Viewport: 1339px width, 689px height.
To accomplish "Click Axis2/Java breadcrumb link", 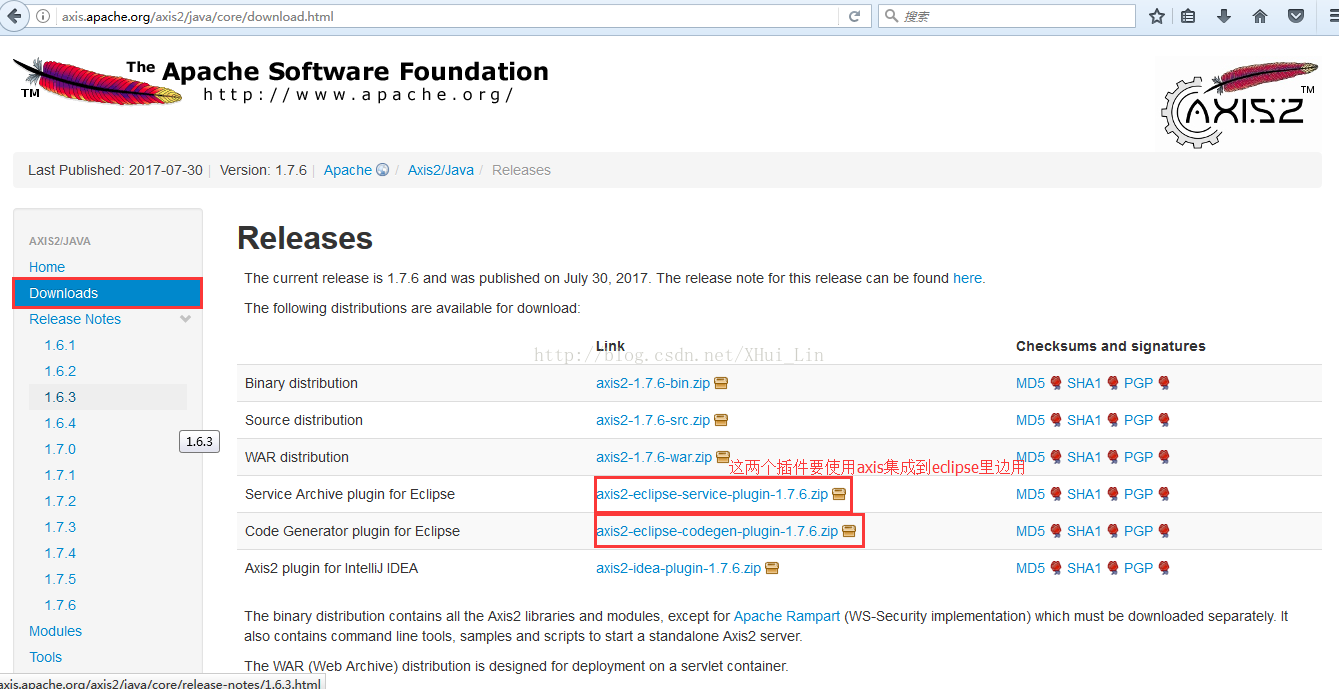I will click(441, 170).
